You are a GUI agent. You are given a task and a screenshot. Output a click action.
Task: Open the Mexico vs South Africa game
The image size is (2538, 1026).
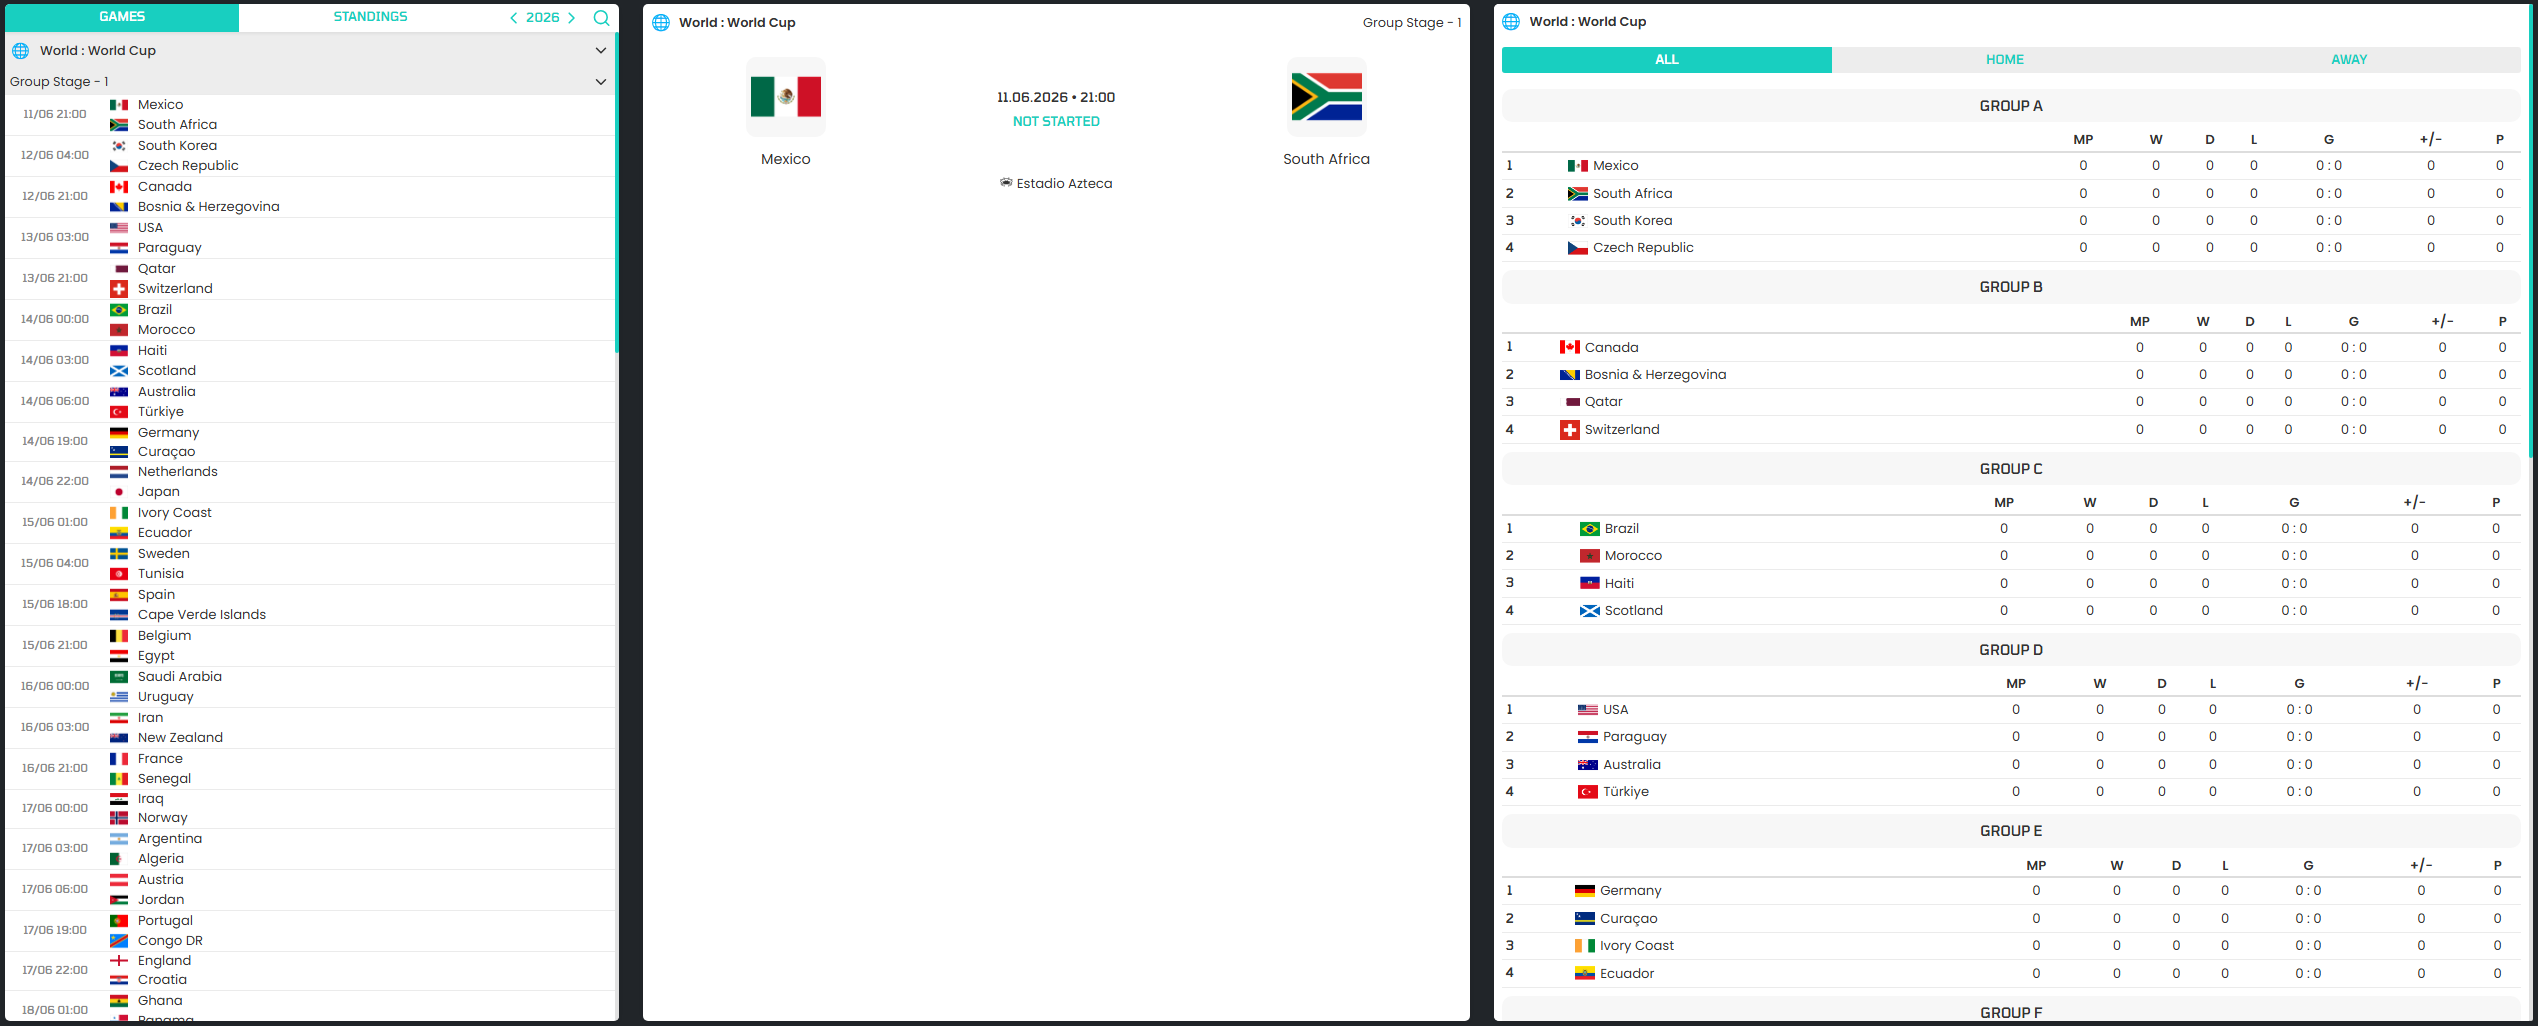[310, 115]
